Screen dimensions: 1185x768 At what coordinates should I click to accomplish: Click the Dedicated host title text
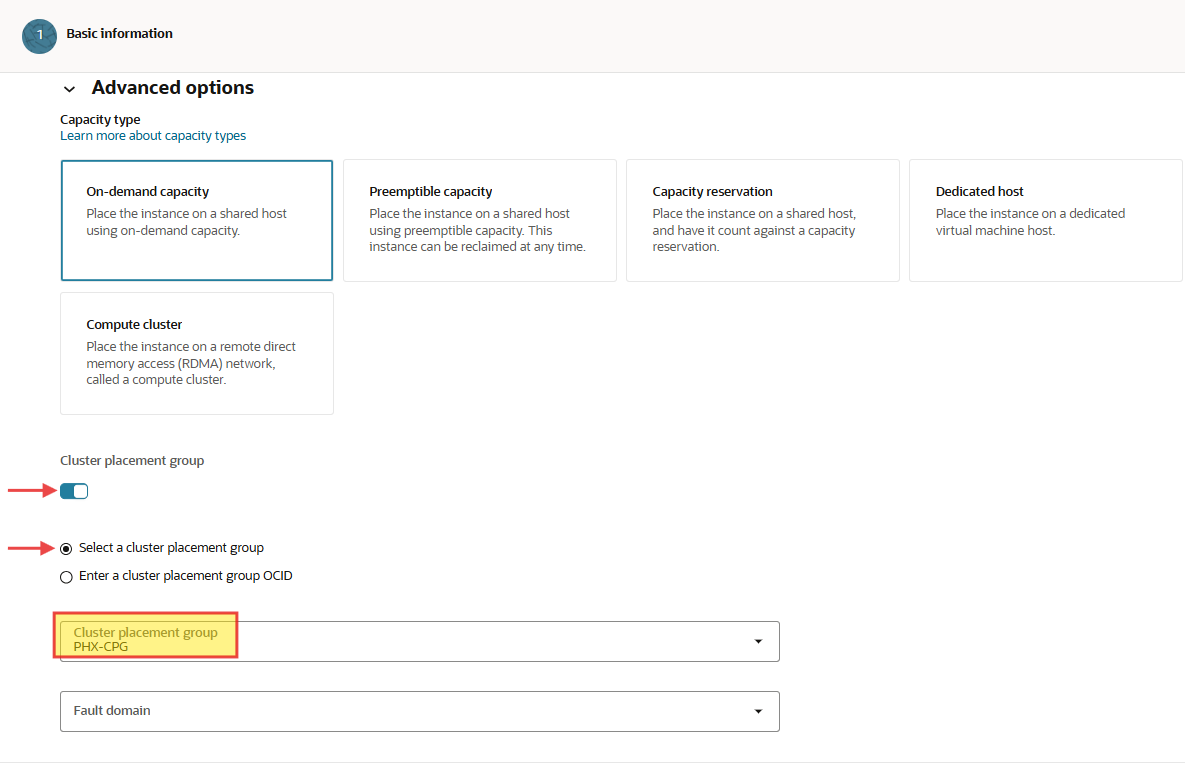coord(980,192)
